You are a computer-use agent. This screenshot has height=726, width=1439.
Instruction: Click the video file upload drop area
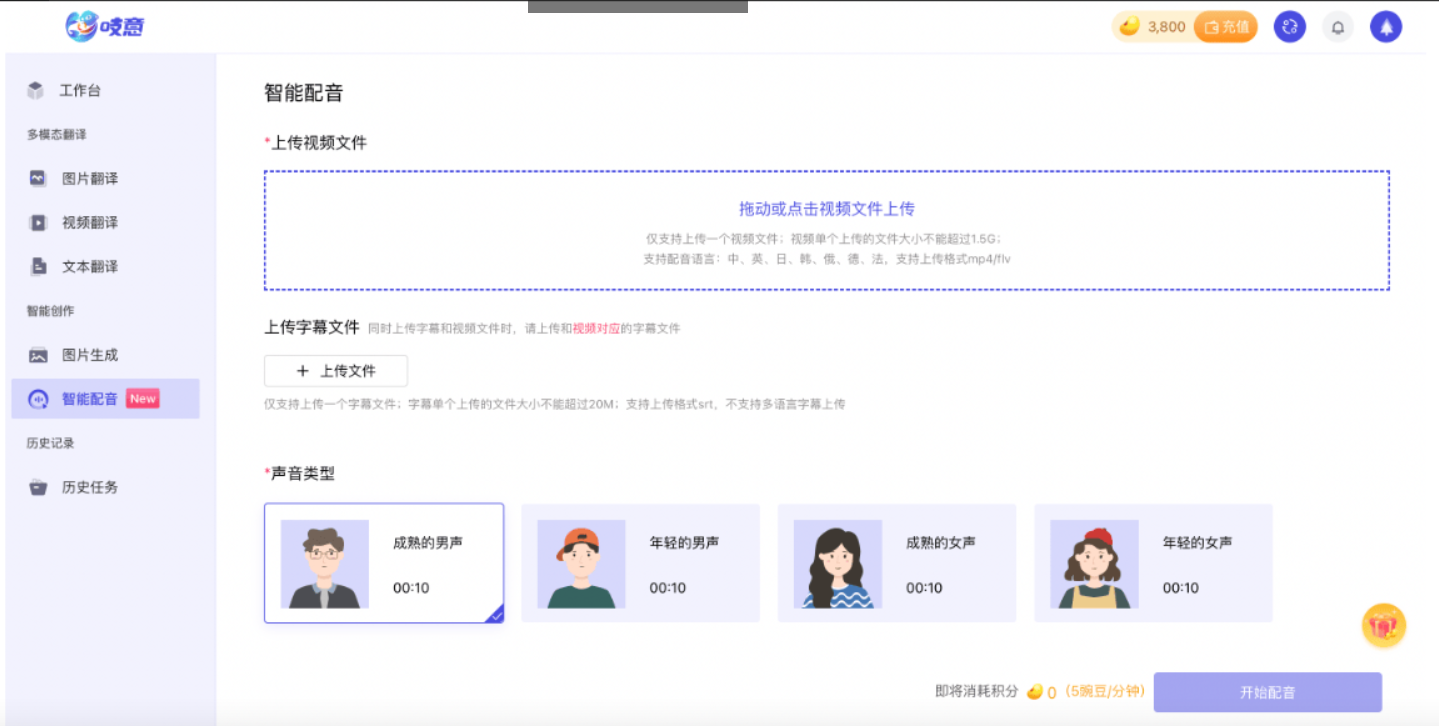[825, 230]
